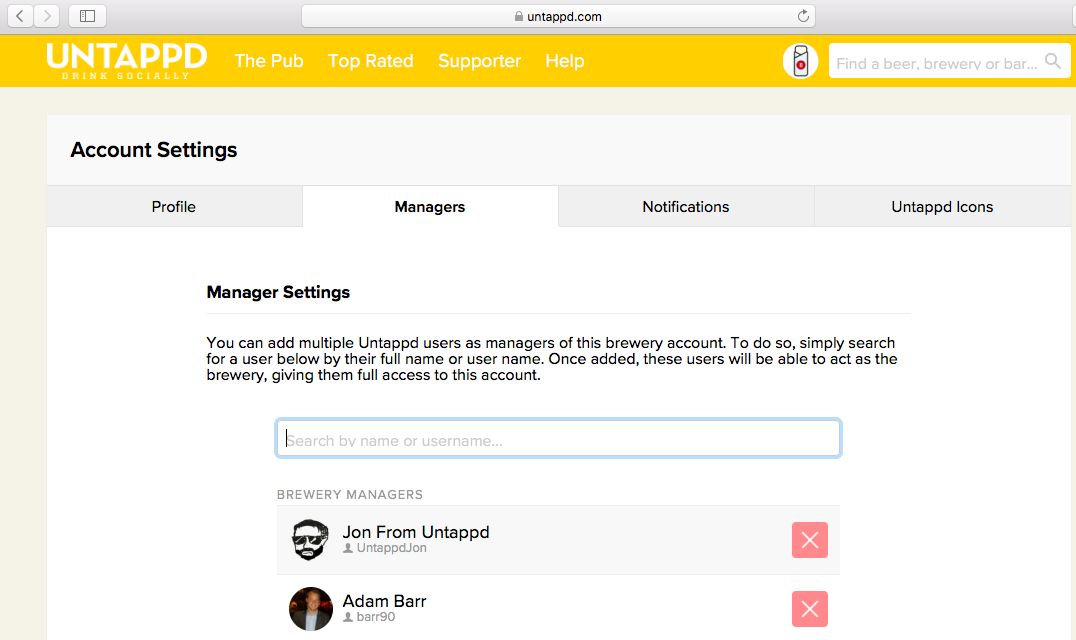Switch to the Notifications tab
Image resolution: width=1076 pixels, height=640 pixels.
click(x=686, y=206)
